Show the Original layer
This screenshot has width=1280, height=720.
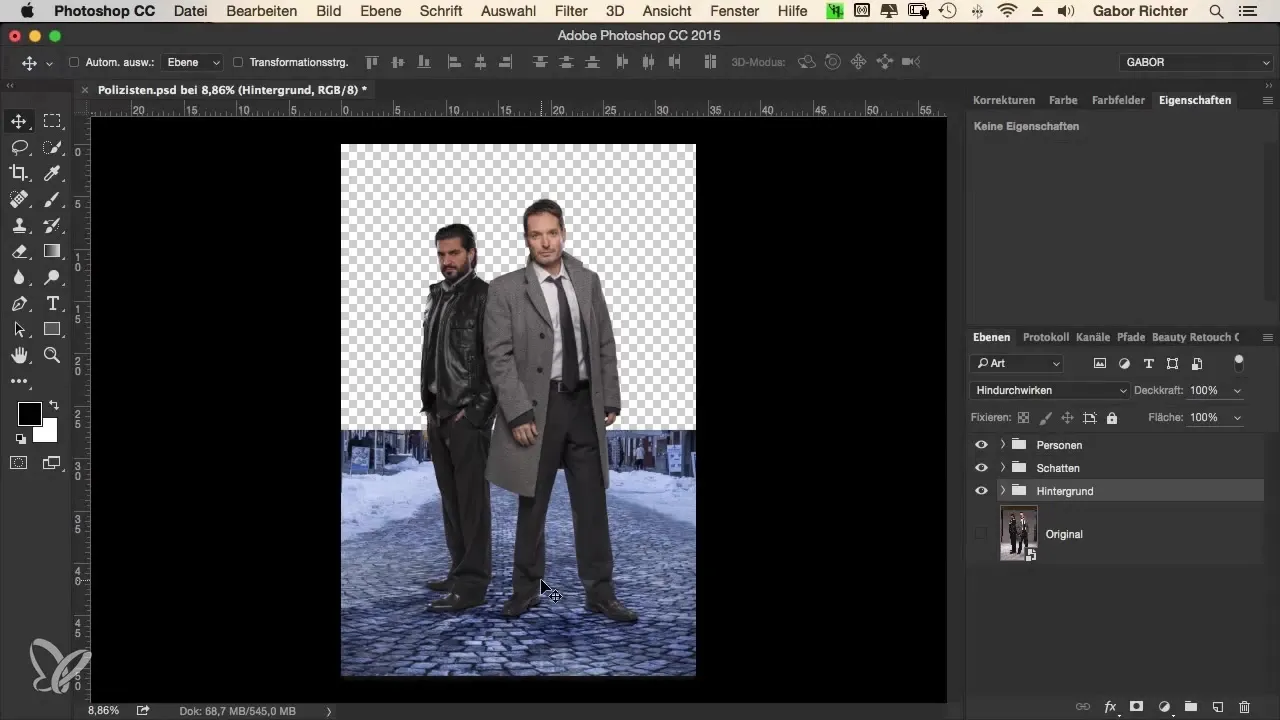(981, 534)
